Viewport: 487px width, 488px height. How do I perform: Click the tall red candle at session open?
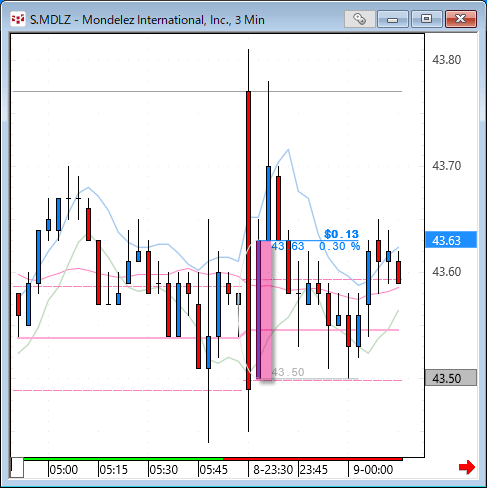click(x=248, y=240)
